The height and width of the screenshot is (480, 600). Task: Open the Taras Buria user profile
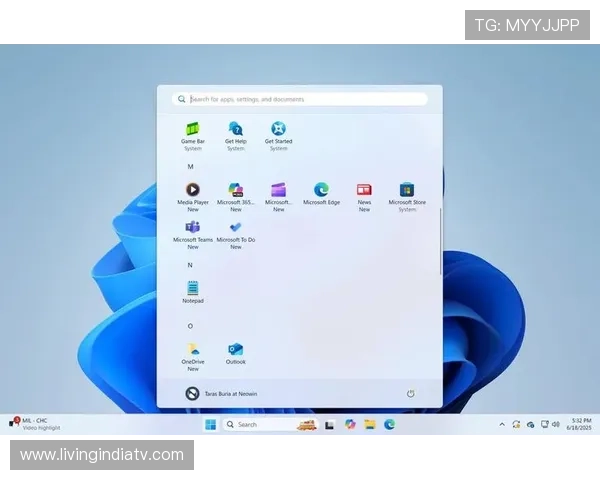pyautogui.click(x=222, y=394)
